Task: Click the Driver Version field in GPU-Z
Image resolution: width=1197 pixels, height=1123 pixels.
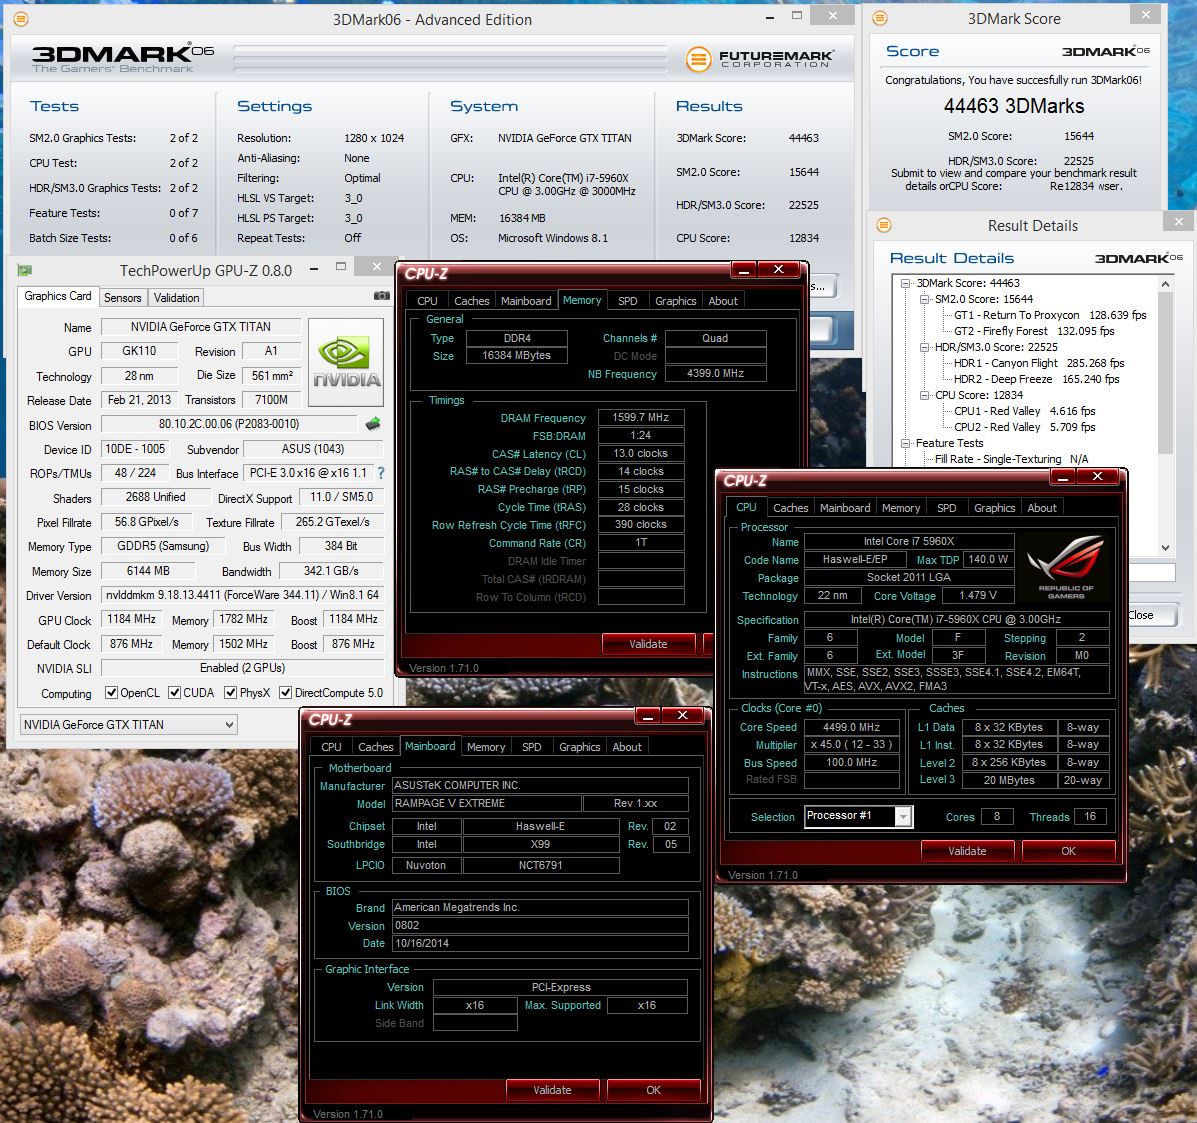Action: pos(242,595)
